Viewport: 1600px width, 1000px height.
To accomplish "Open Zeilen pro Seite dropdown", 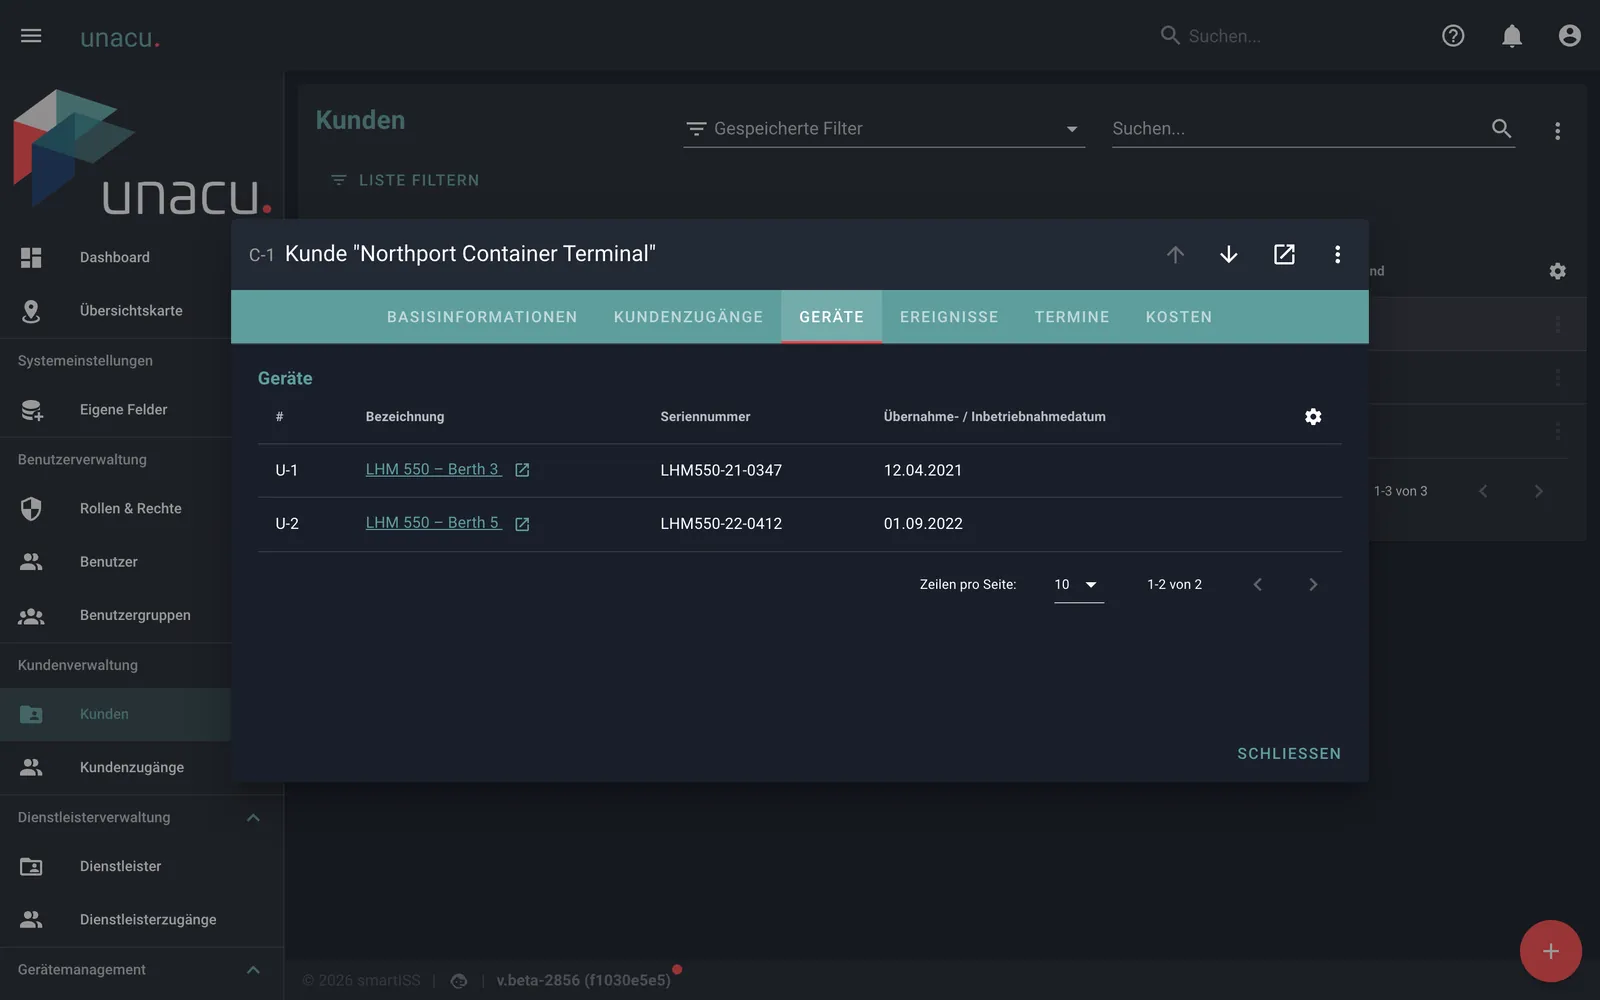I will pos(1079,585).
